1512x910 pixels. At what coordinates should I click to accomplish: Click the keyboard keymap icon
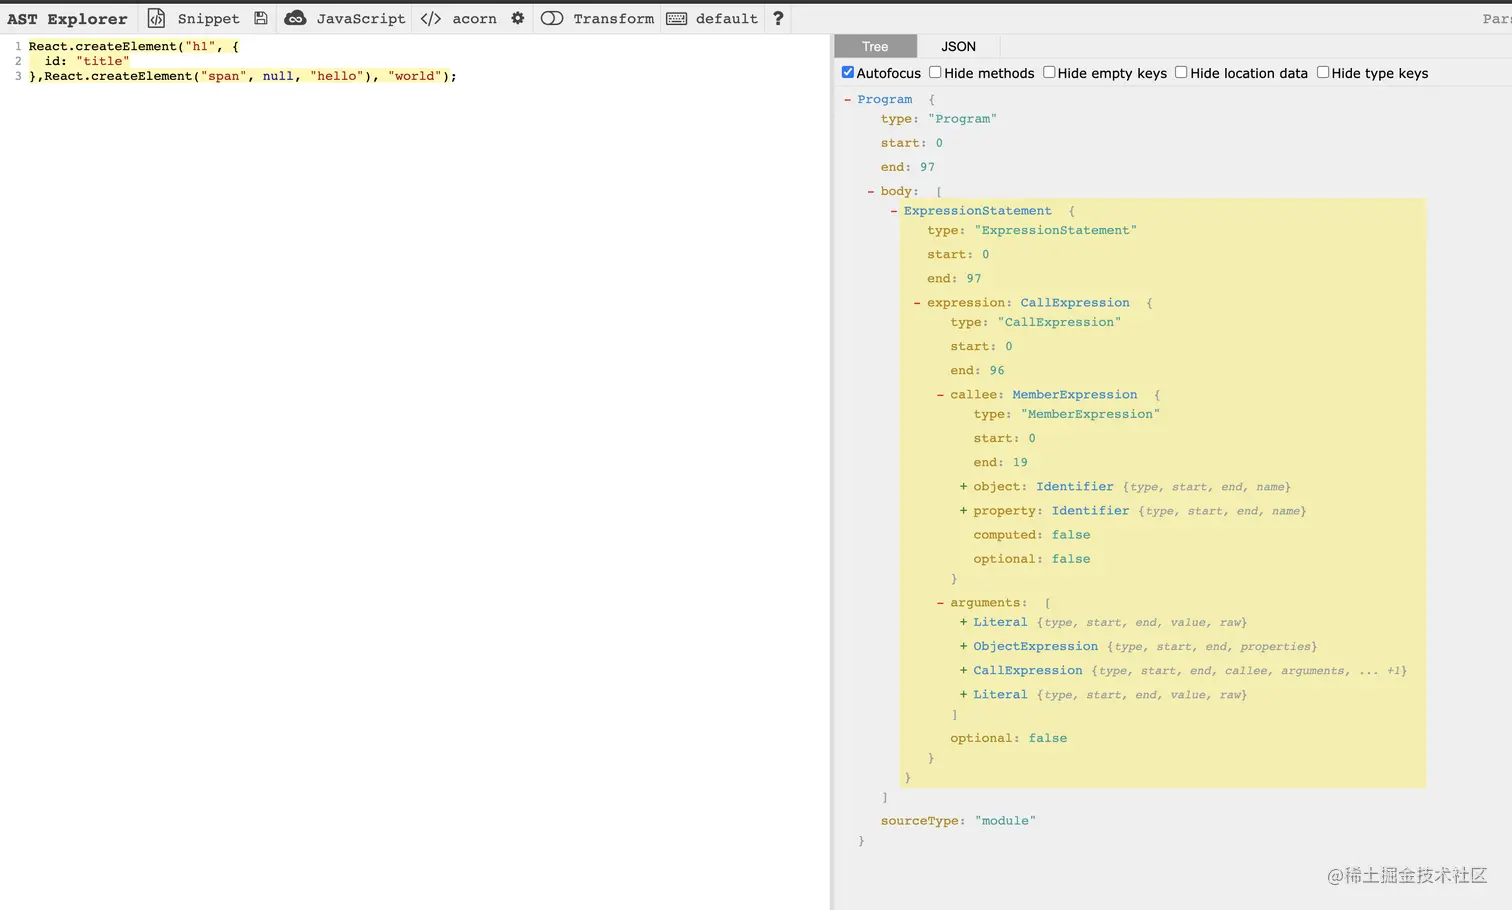click(677, 18)
